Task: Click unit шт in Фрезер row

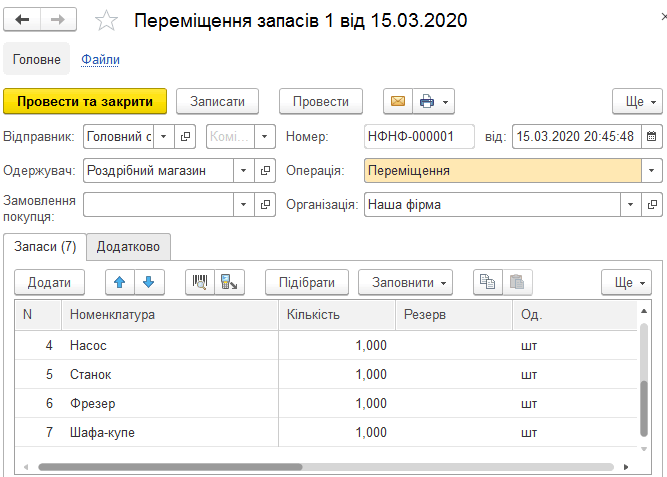Action: [x=529, y=404]
